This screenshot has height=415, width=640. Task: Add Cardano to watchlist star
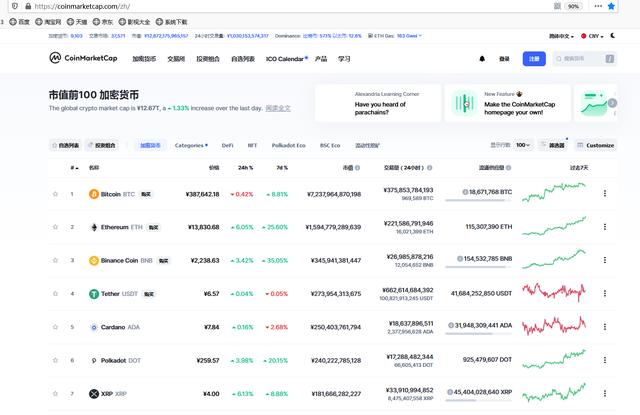point(55,327)
